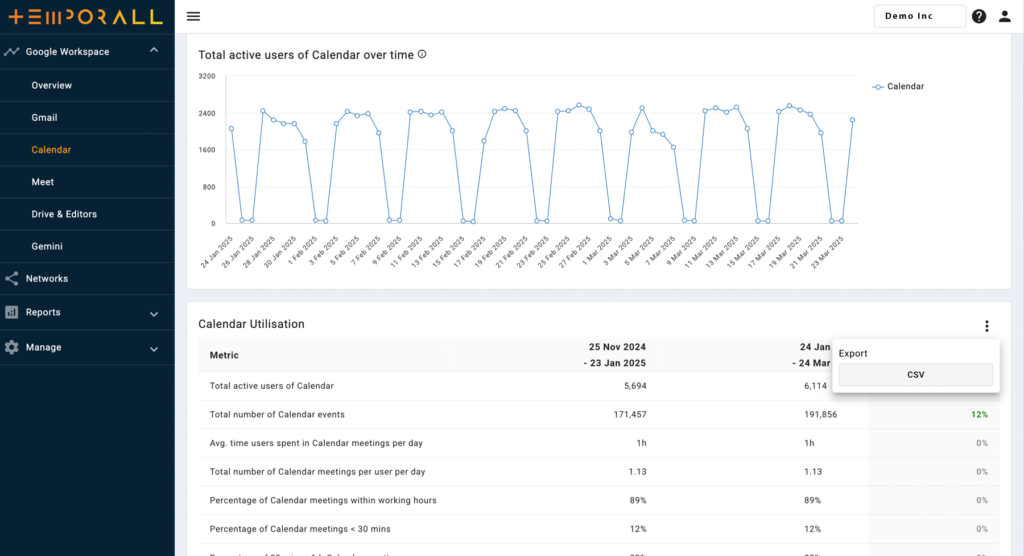
Task: Toggle the Calendar series in chart legend
Action: pos(899,86)
